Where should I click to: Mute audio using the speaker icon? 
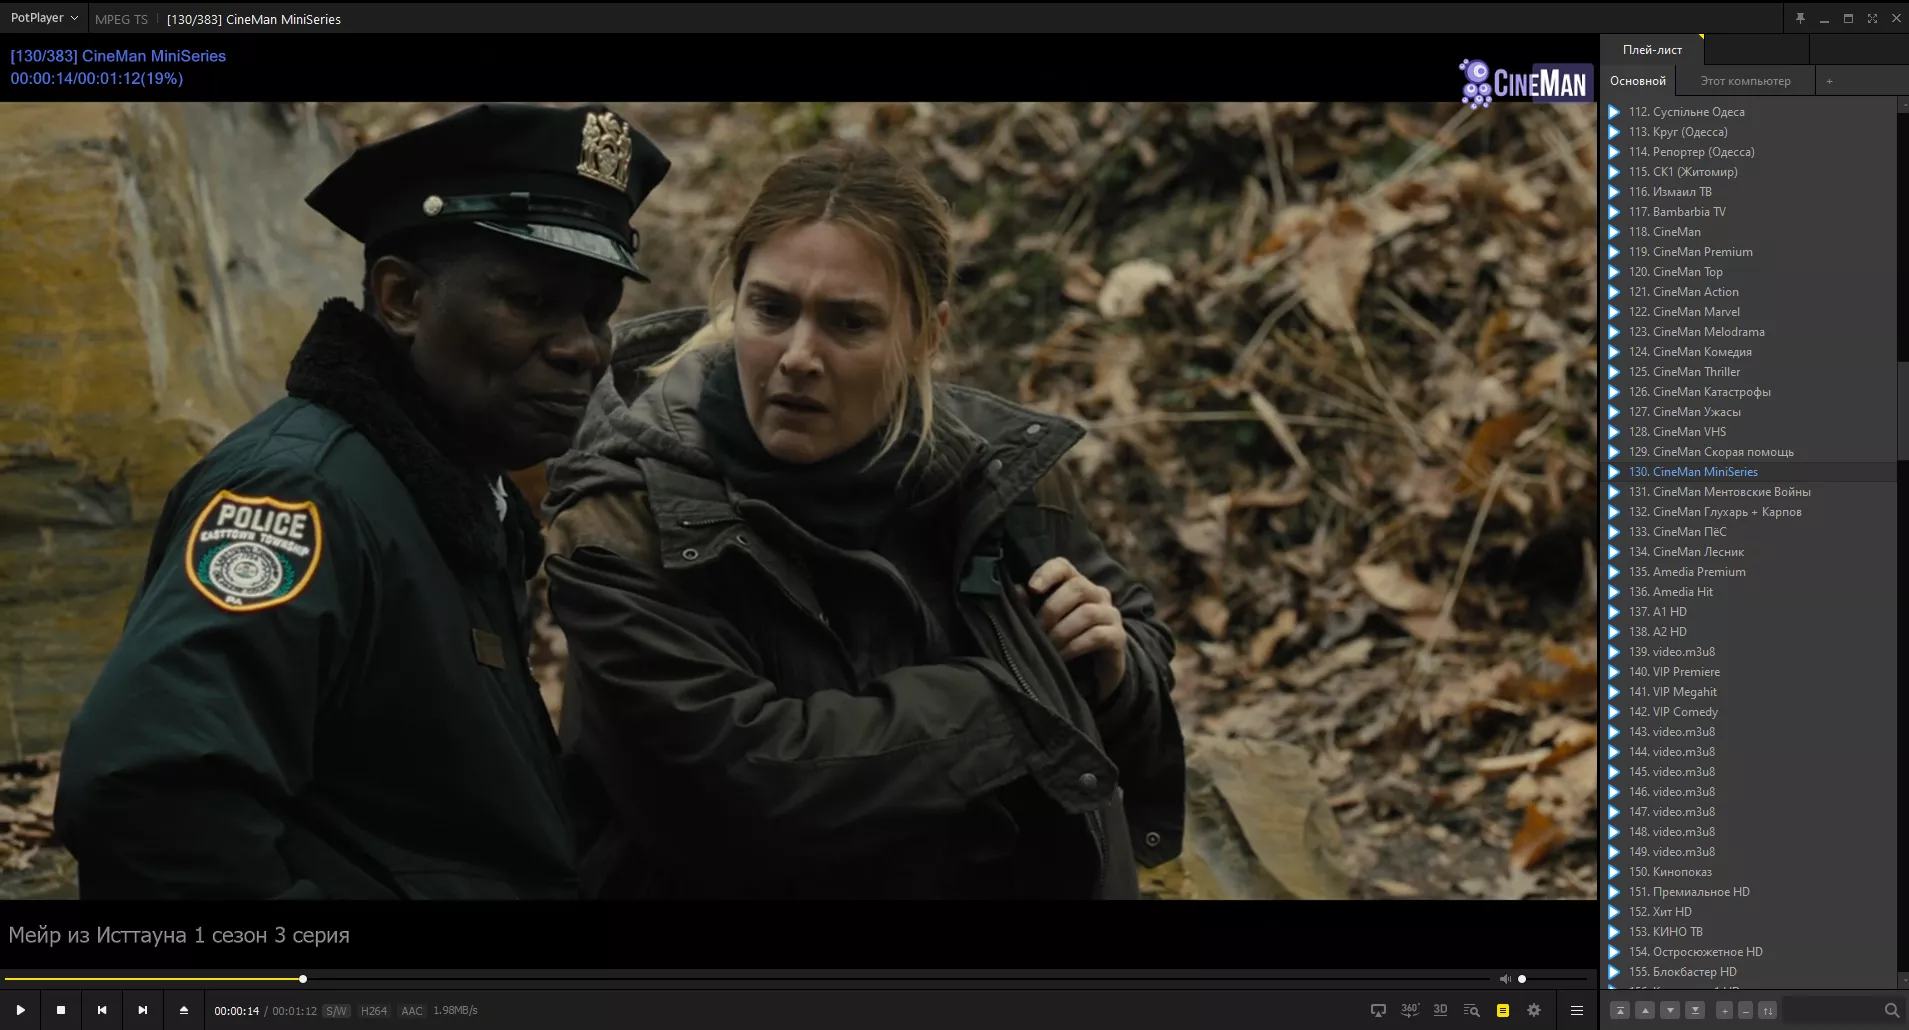[1505, 979]
